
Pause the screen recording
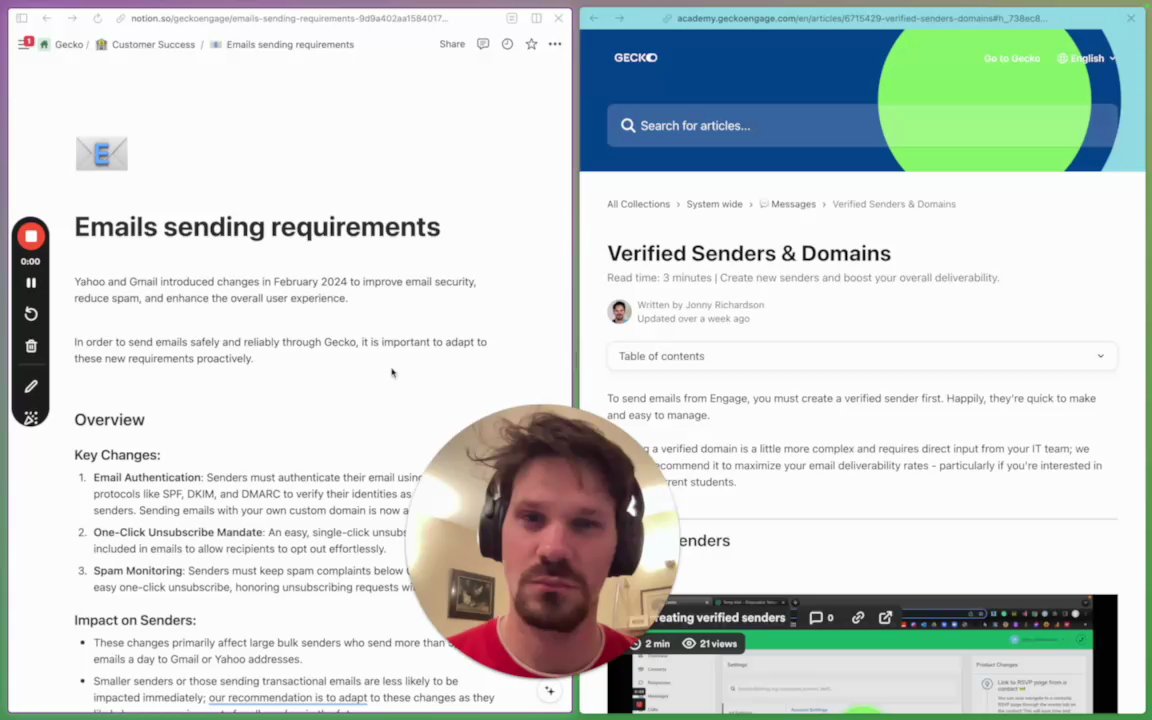(x=31, y=283)
